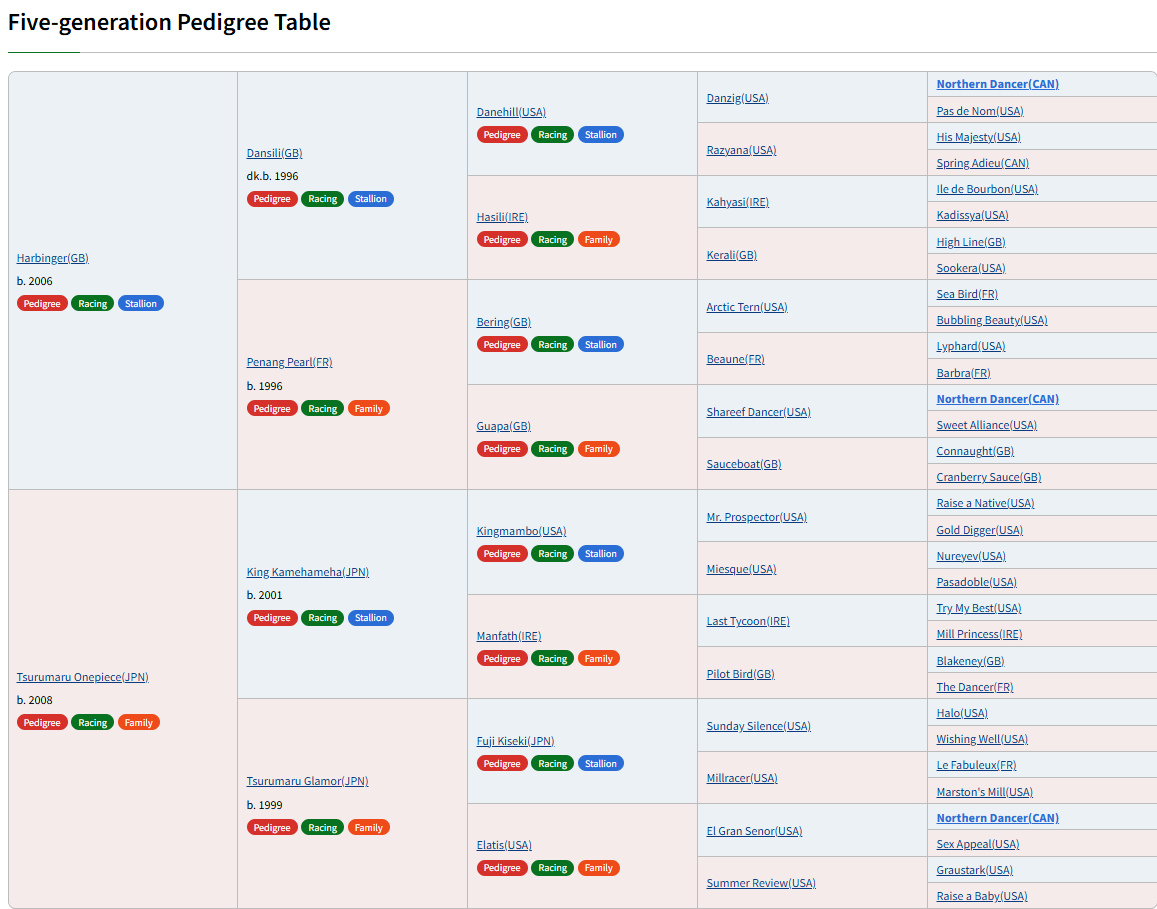Open Miesque(USA) link
This screenshot has width=1157, height=909.
[x=742, y=569]
